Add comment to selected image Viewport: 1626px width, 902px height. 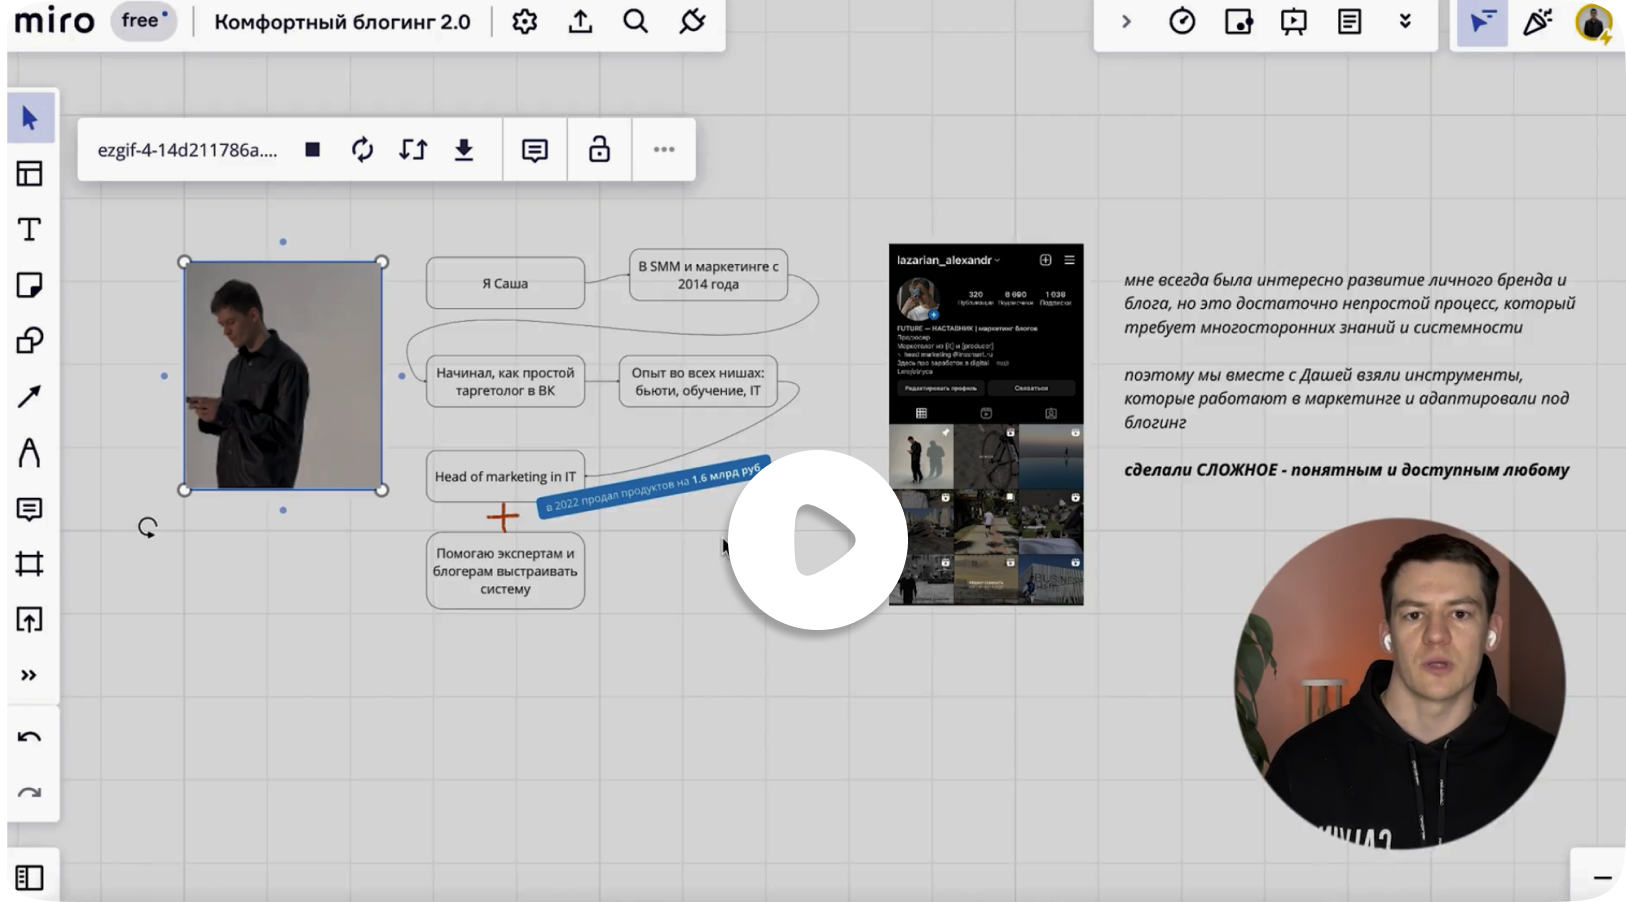535,150
